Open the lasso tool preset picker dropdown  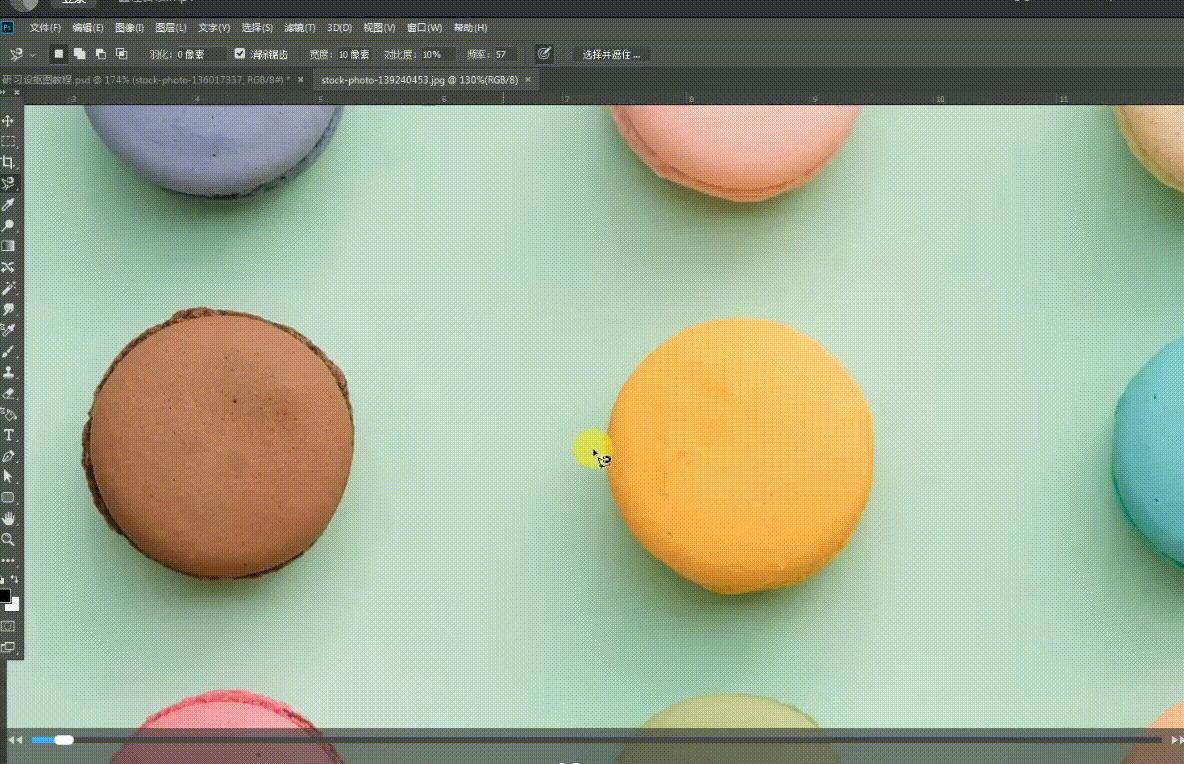tap(33, 54)
